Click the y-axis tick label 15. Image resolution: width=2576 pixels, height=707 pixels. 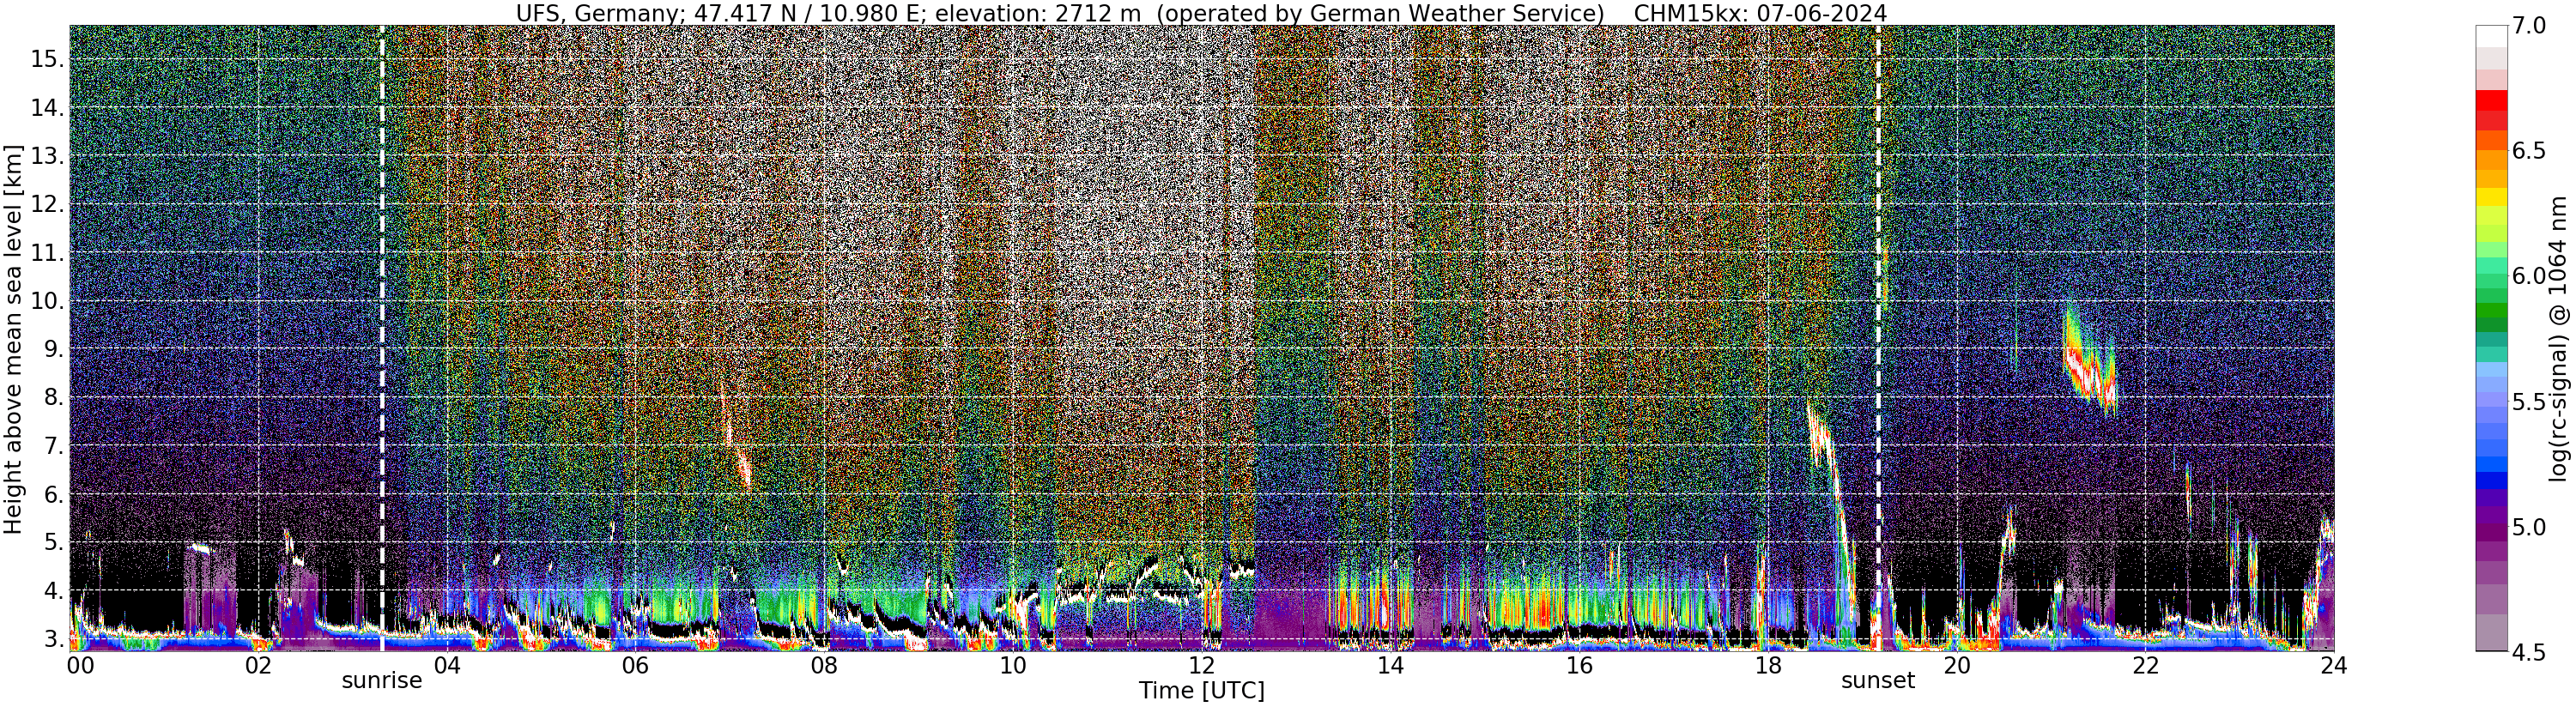(47, 59)
